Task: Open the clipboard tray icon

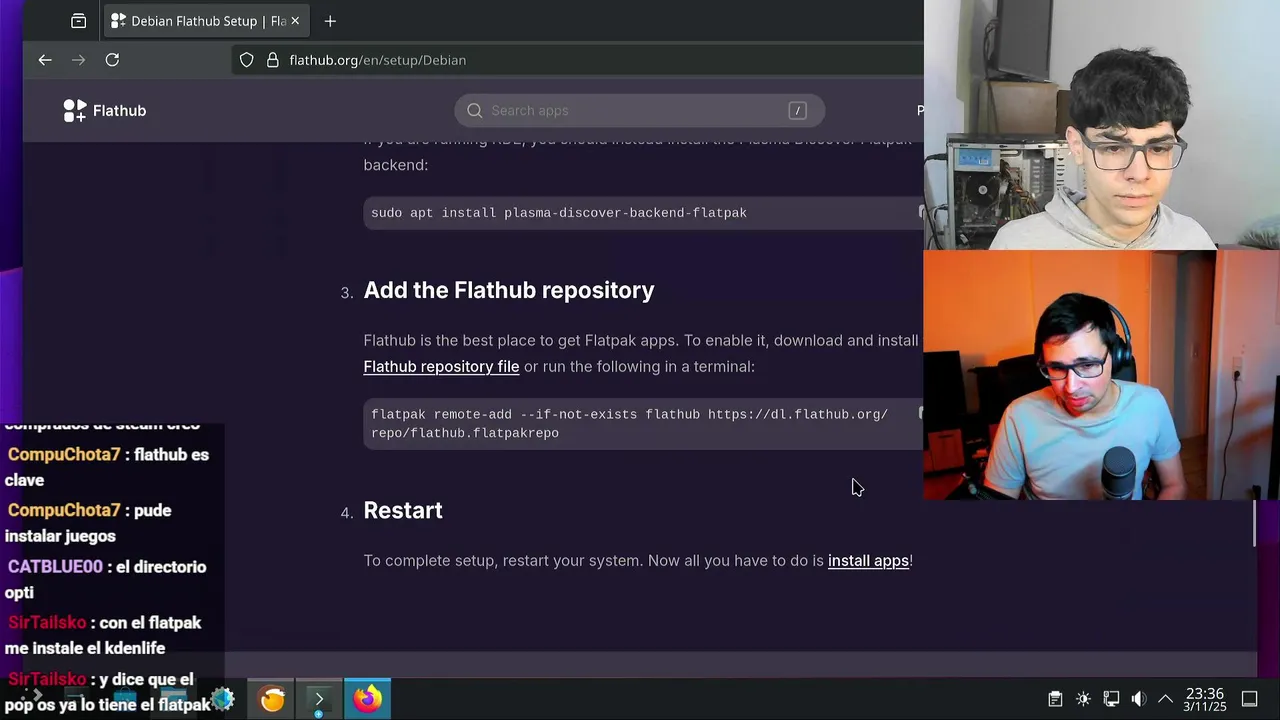Action: click(x=1055, y=699)
